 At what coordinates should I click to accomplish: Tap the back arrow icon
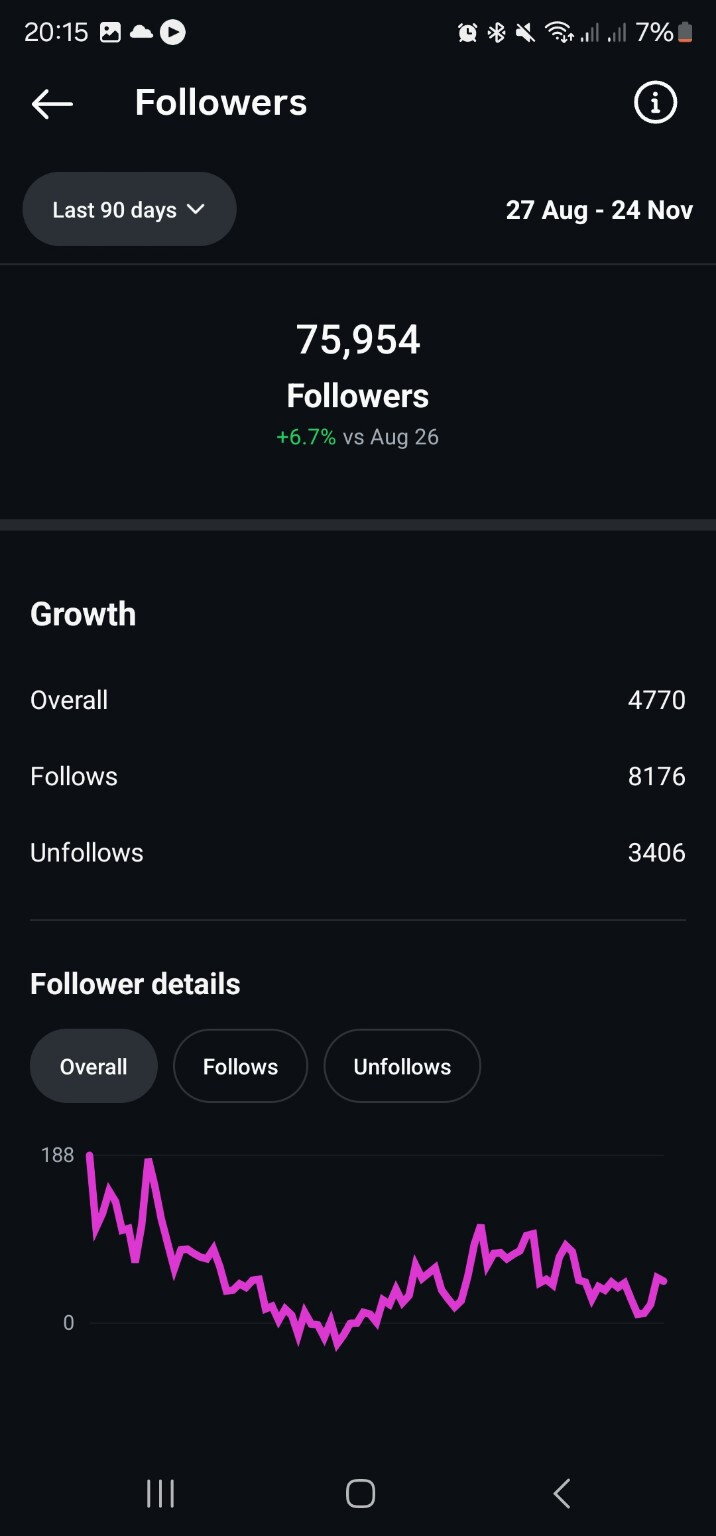52,103
